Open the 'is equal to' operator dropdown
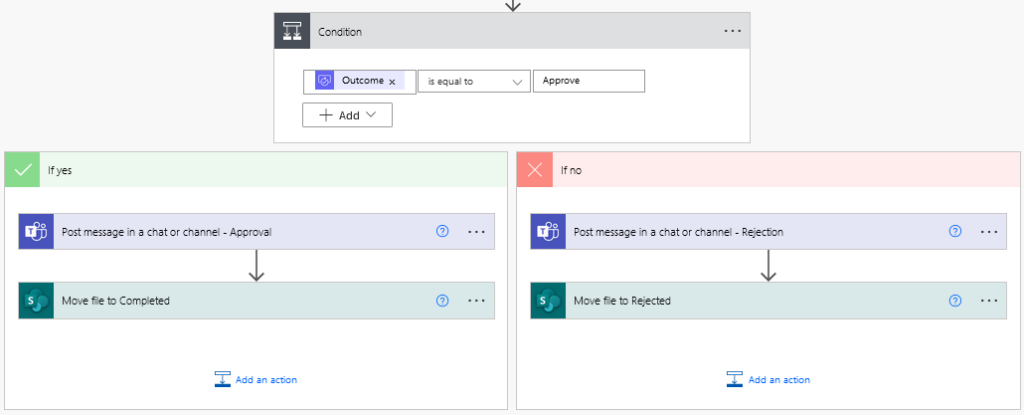Screen dimensions: 1024x415 click(x=474, y=82)
